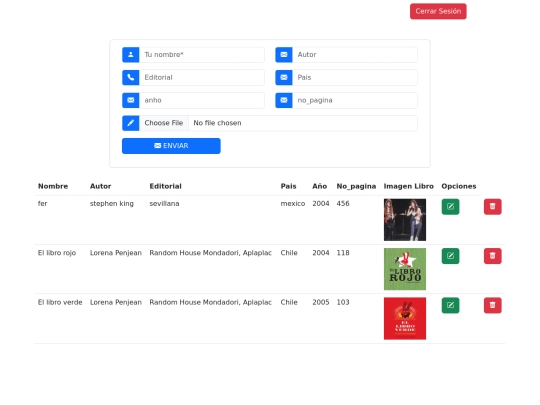Viewport: 540px width, 405px height.
Task: Select the 'stephen king' author cell
Action: (112, 204)
